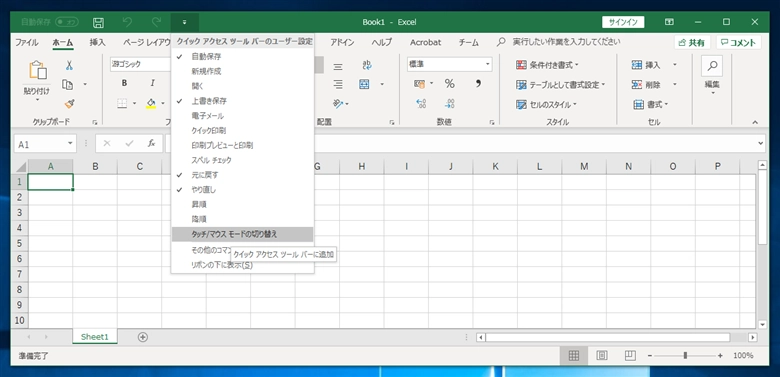The image size is (780, 377).
Task: Select the Sheet1 tab
Action: tap(95, 337)
